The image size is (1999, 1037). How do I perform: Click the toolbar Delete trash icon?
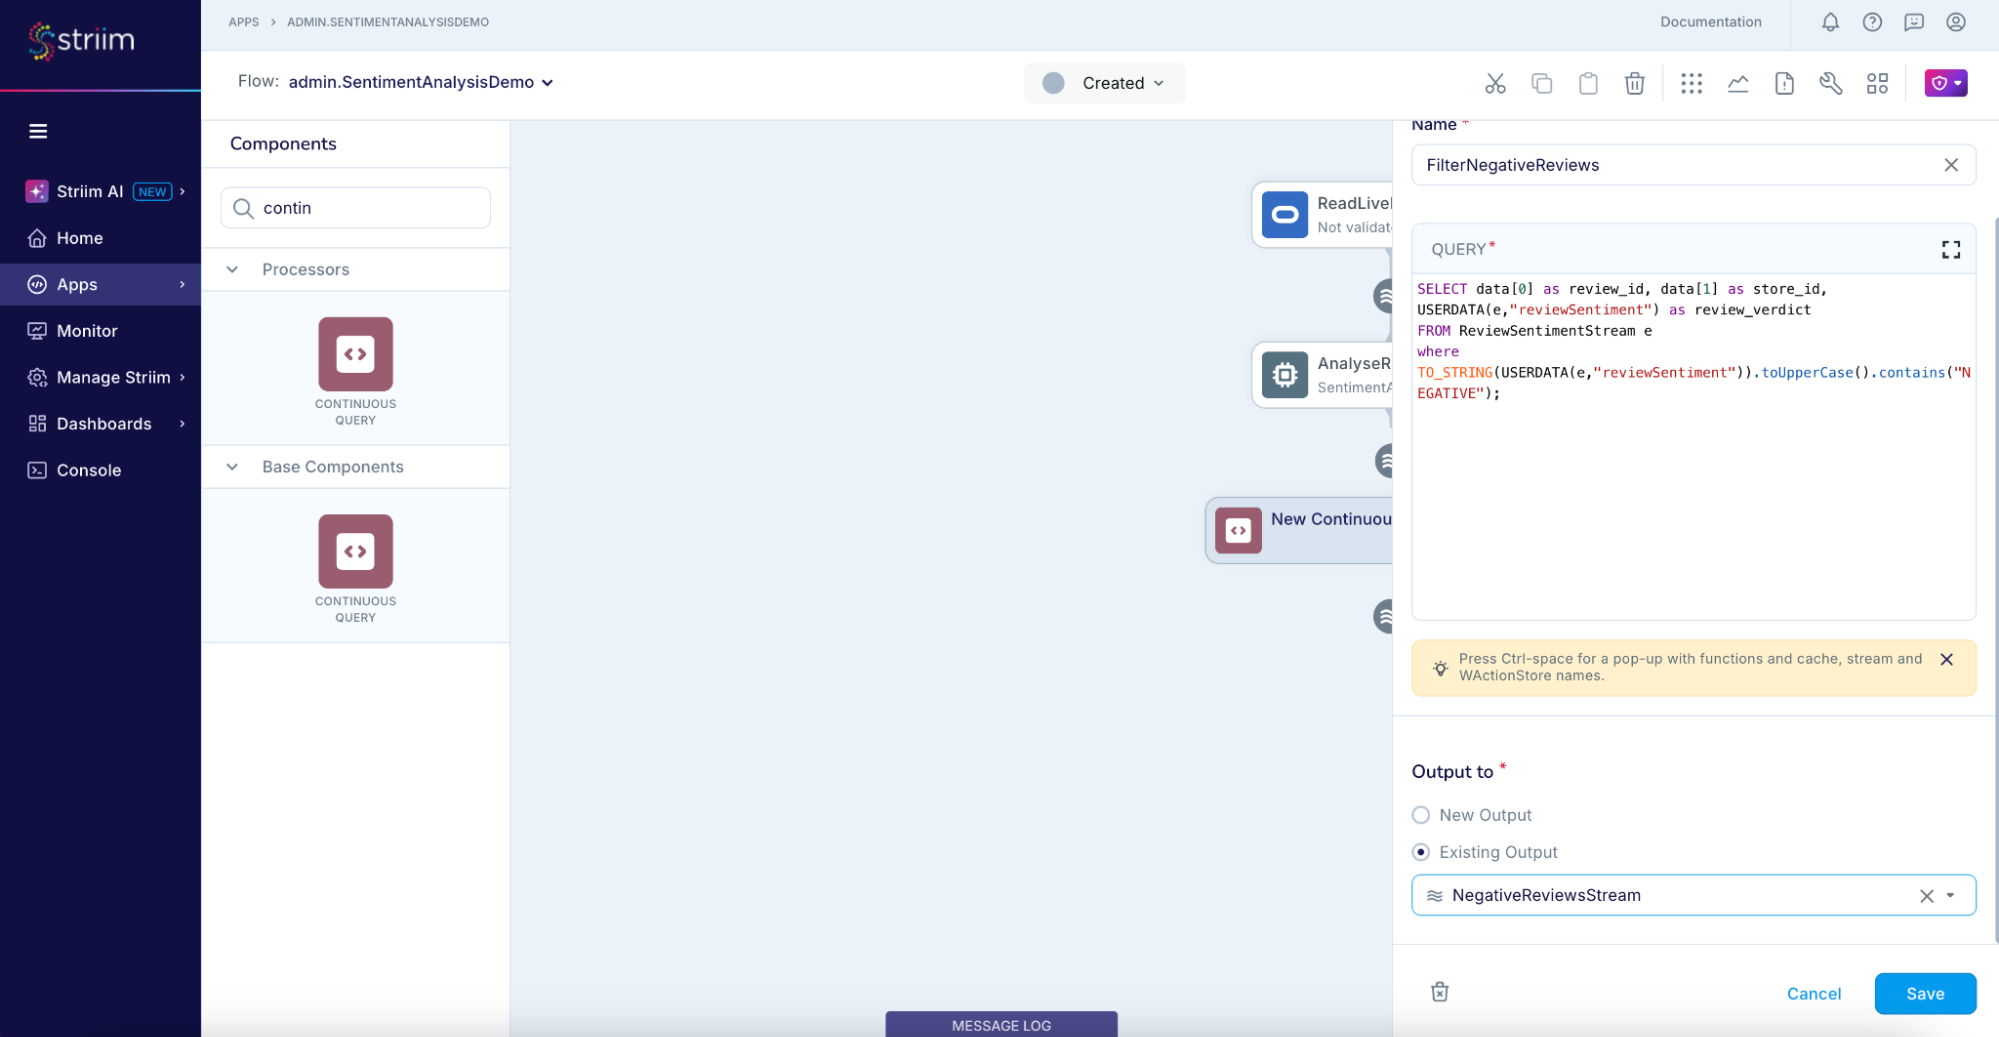[1634, 84]
